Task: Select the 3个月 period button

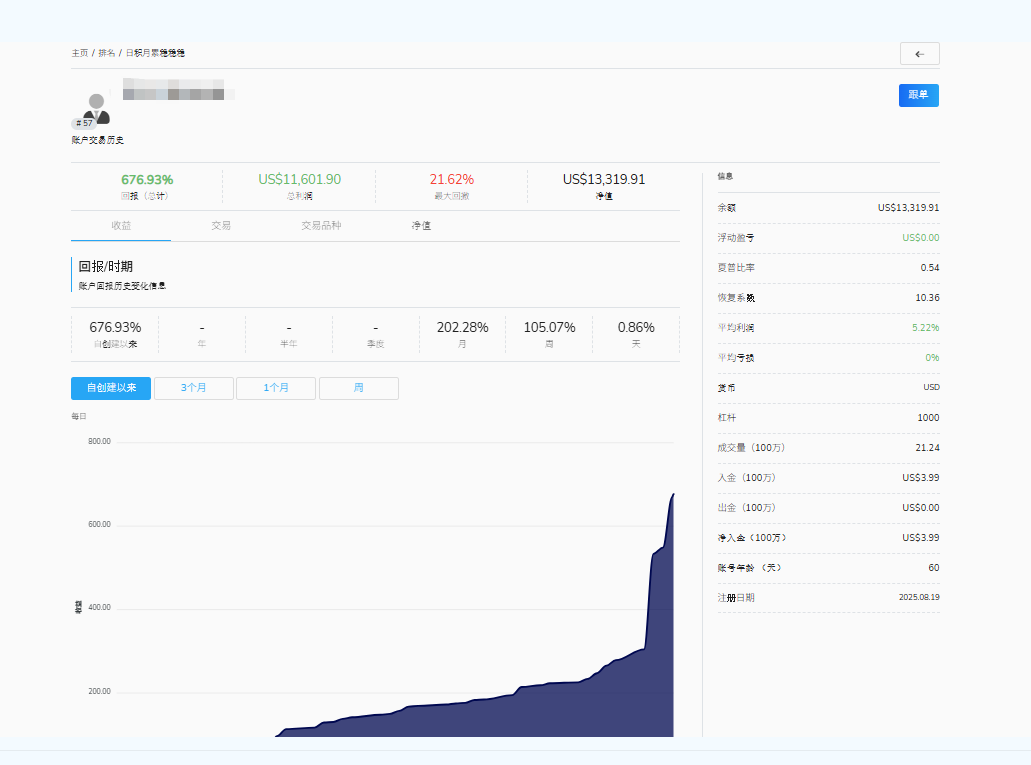Action: click(193, 388)
